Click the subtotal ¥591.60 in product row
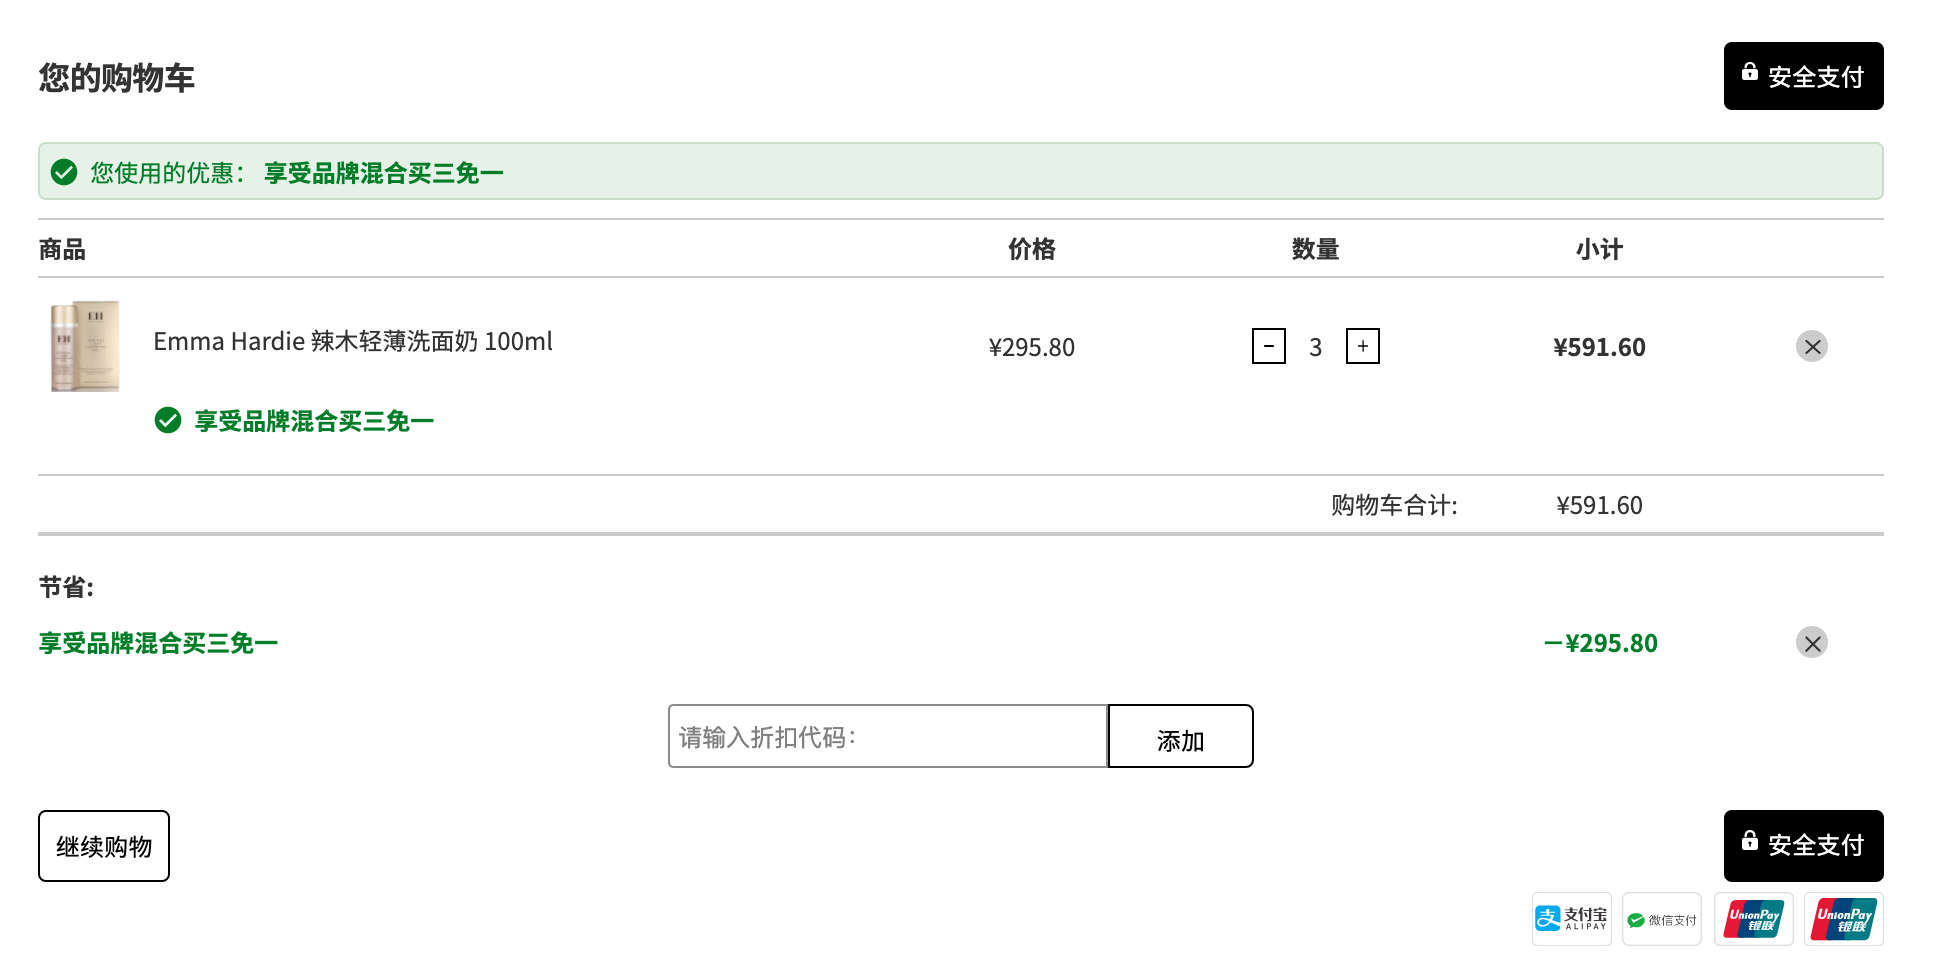Viewport: 1936px width, 966px height. [x=1599, y=347]
